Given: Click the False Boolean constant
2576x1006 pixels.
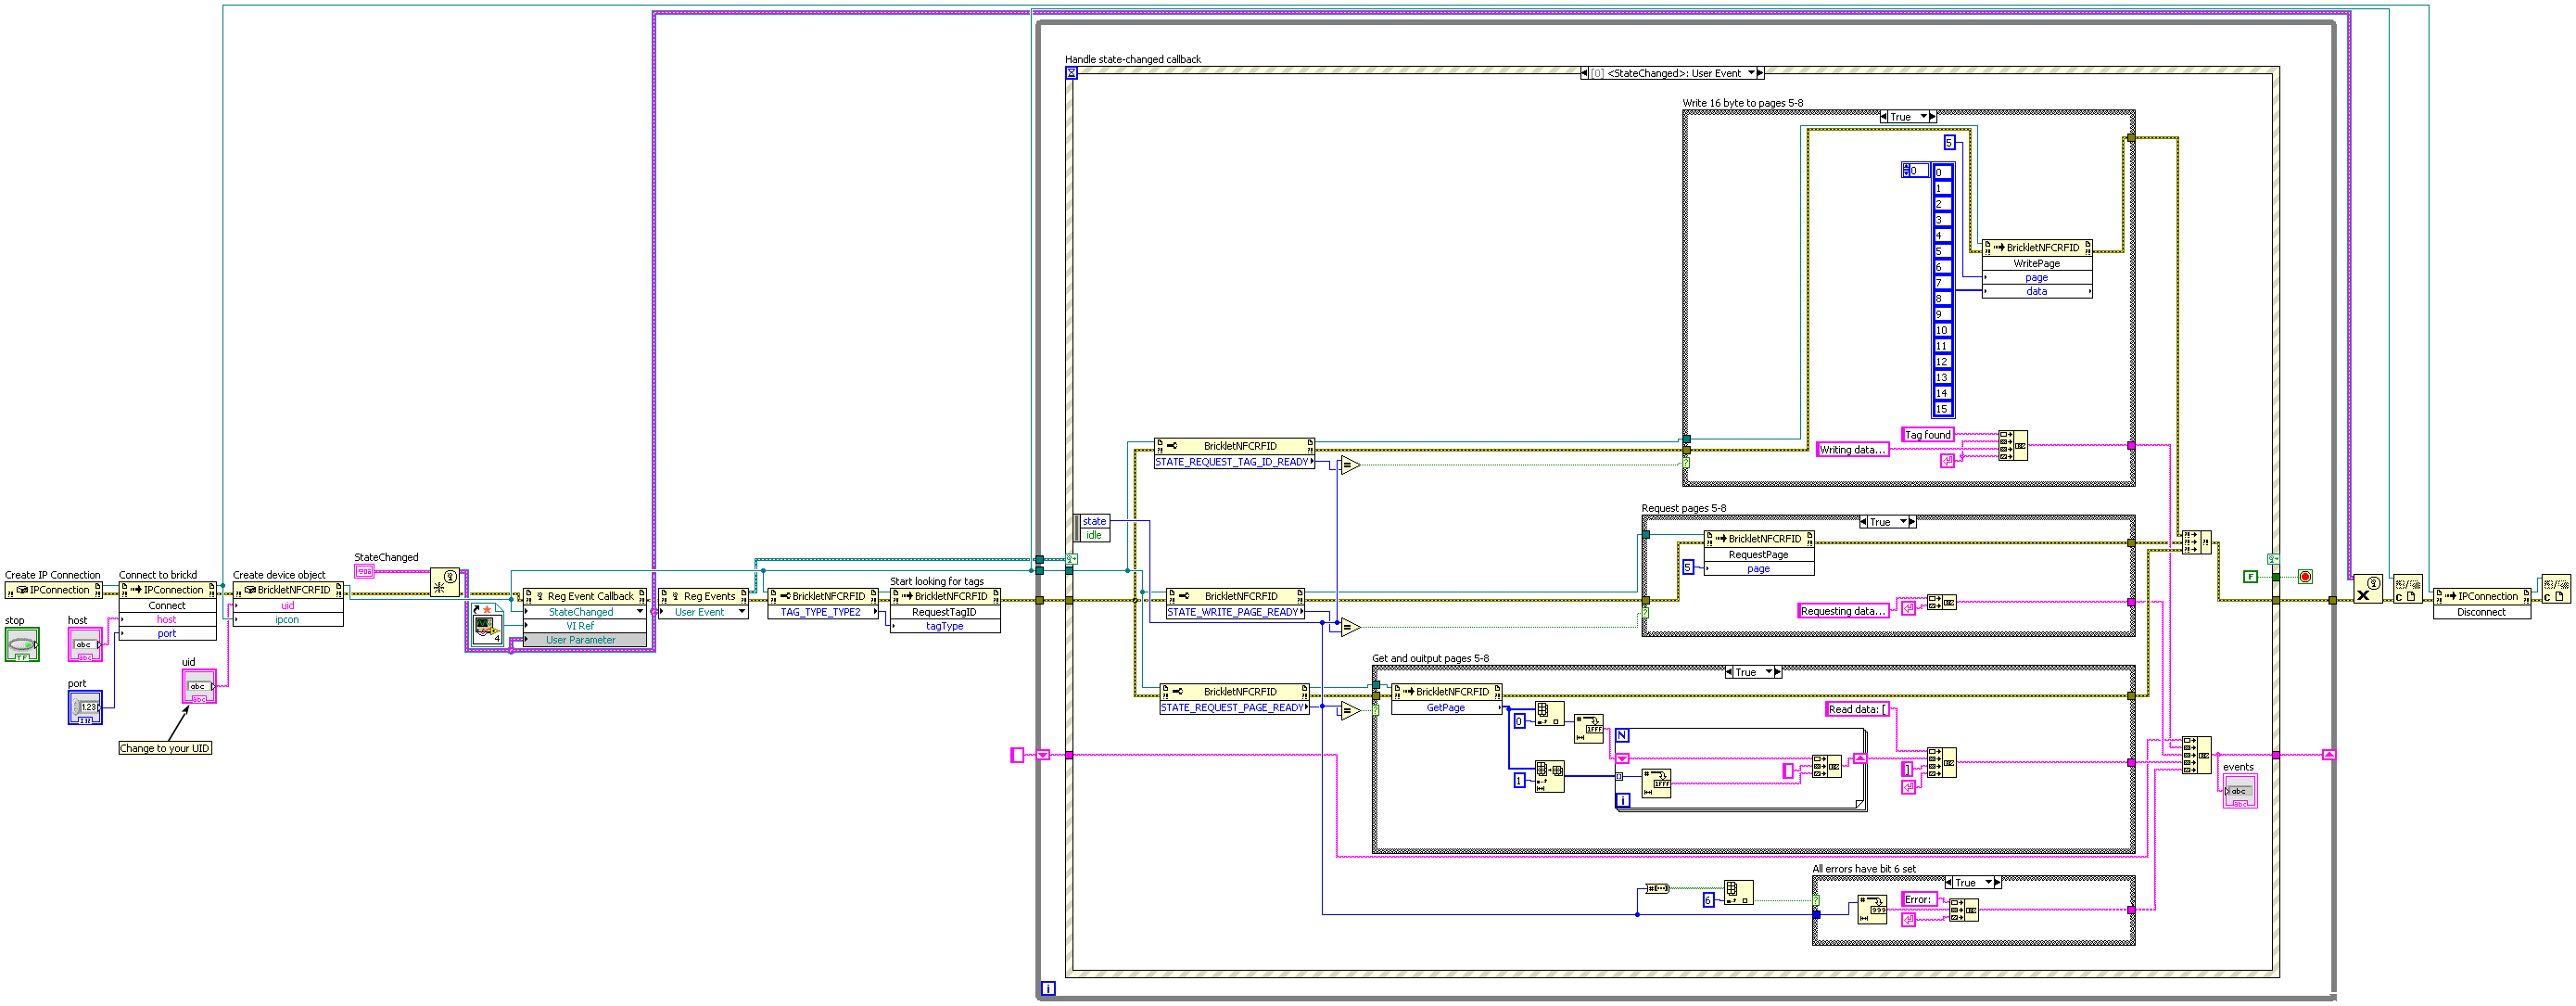Looking at the screenshot, I should pyautogui.click(x=2250, y=577).
